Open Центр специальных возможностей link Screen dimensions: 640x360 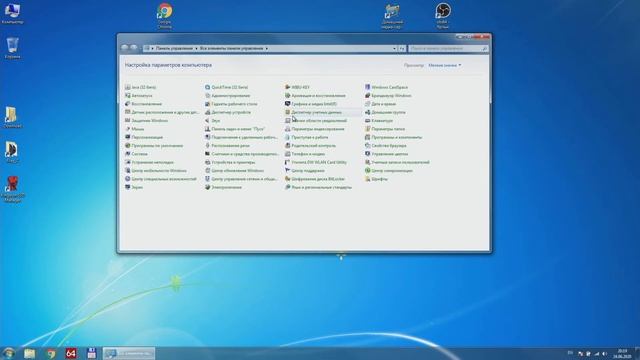click(x=164, y=179)
